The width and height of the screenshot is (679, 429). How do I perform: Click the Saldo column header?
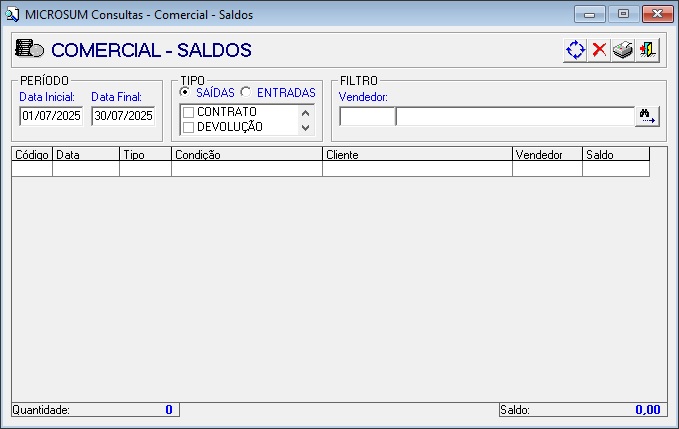[616, 155]
